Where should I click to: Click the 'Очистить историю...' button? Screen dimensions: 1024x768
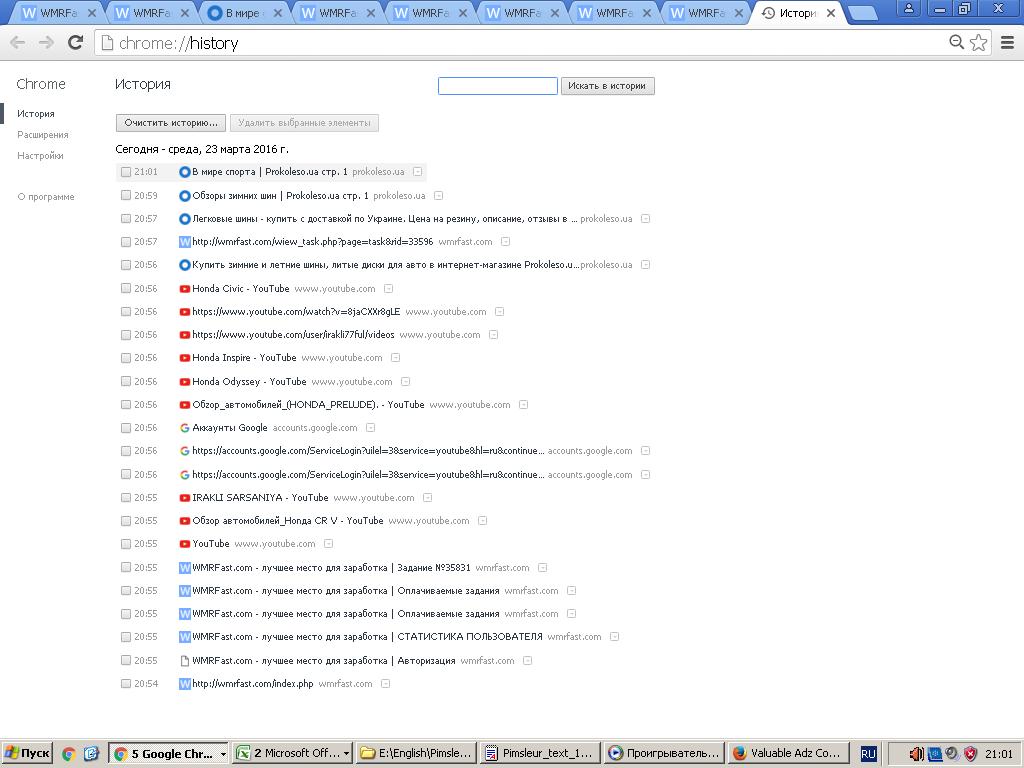coord(171,123)
